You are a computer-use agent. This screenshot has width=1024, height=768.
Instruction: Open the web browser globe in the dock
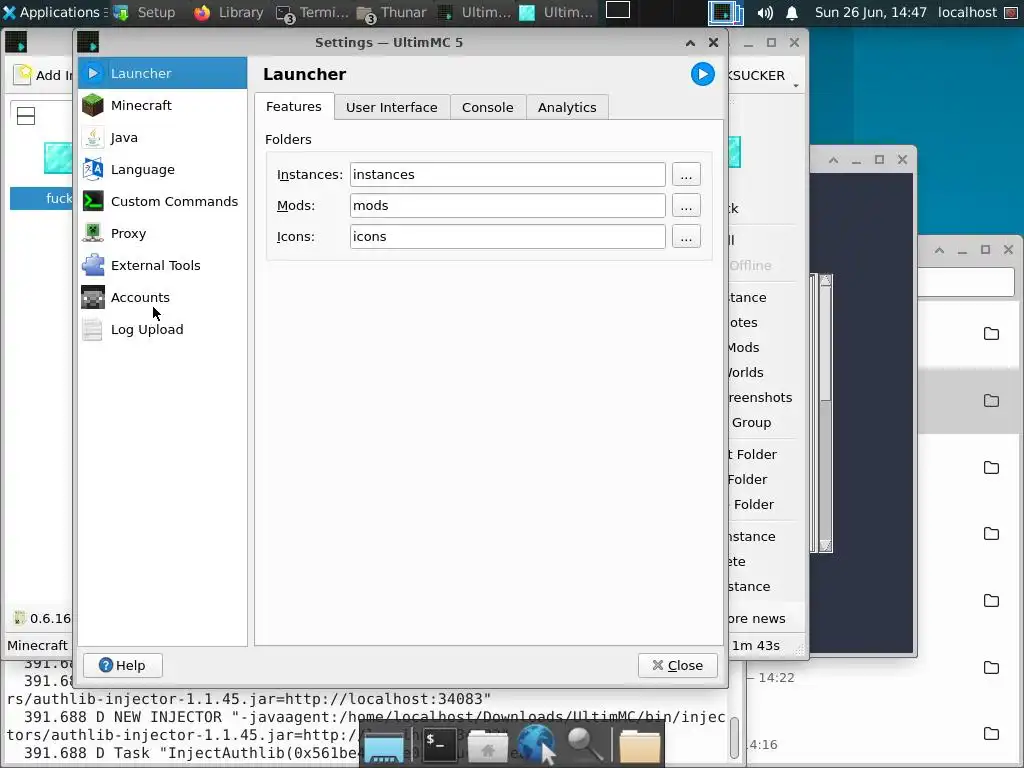[537, 744]
